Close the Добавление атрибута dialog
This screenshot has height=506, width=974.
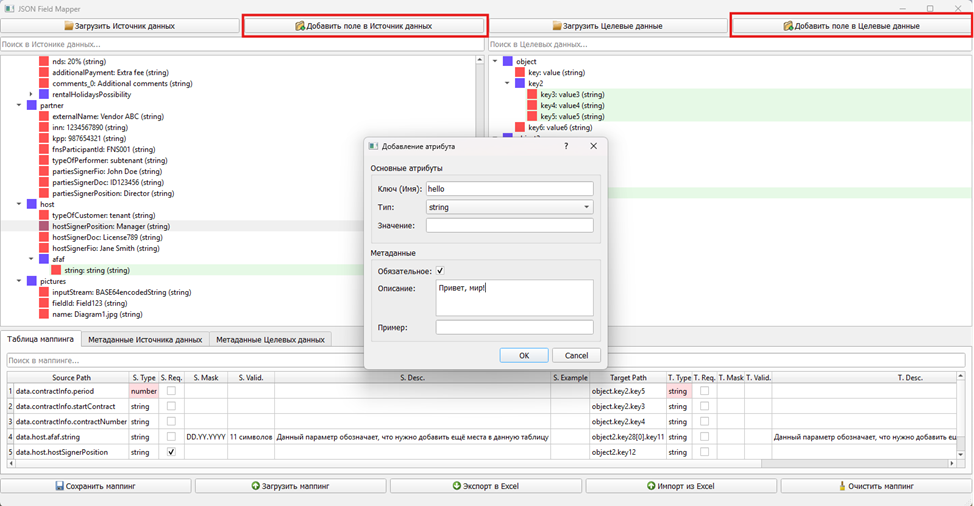coord(593,146)
